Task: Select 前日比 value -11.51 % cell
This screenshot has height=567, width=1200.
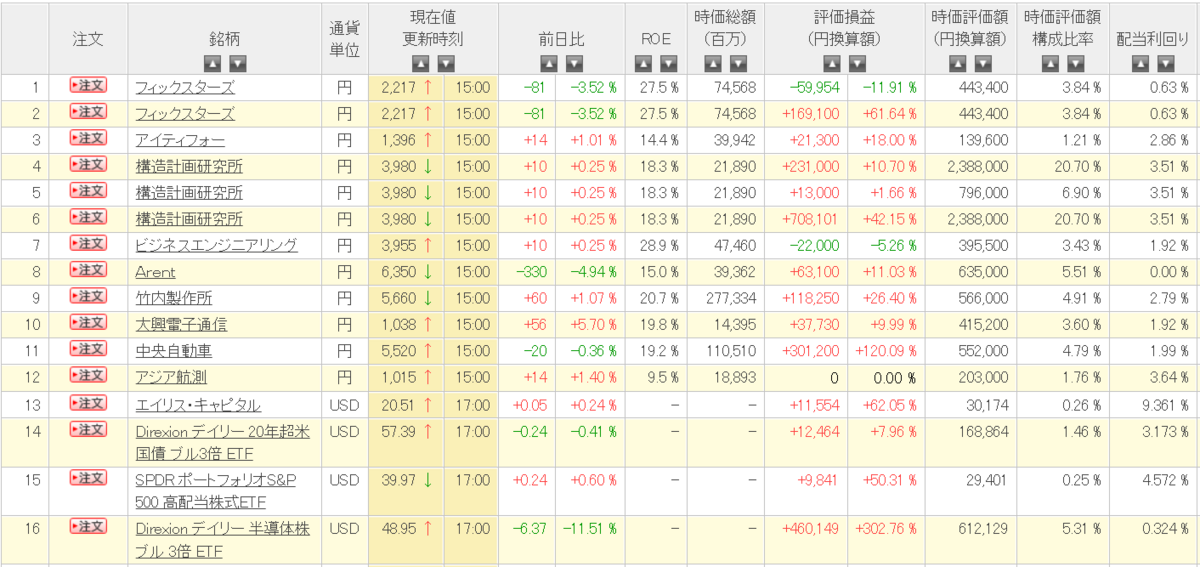Action: pos(590,539)
